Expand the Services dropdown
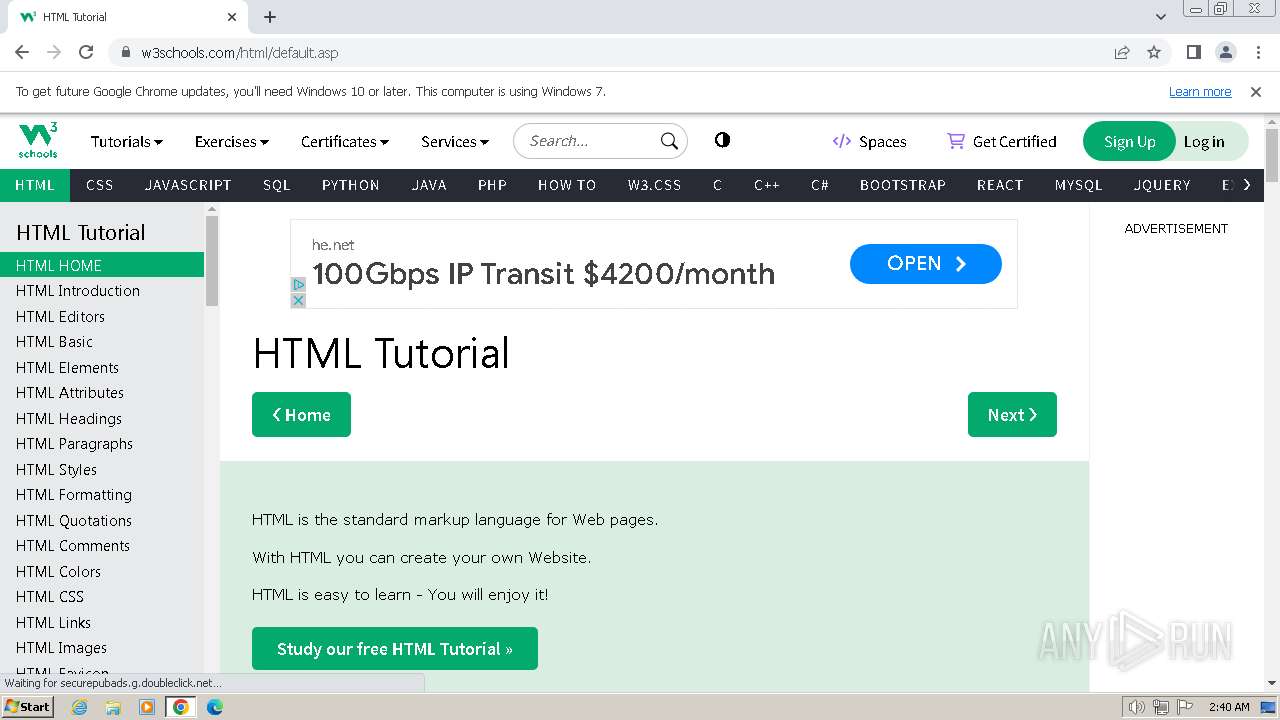The height and width of the screenshot is (720, 1280). [455, 142]
